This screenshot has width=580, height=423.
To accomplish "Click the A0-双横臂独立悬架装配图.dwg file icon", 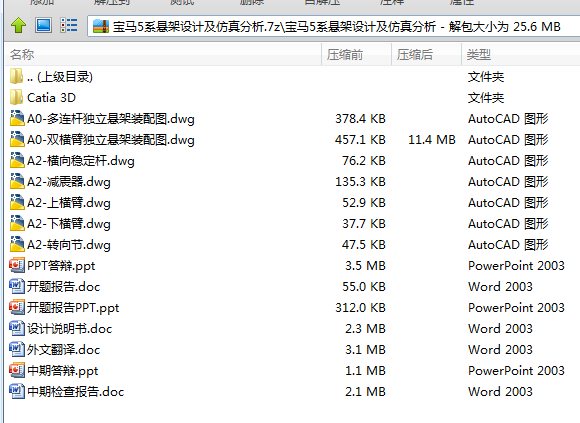I will coord(17,139).
